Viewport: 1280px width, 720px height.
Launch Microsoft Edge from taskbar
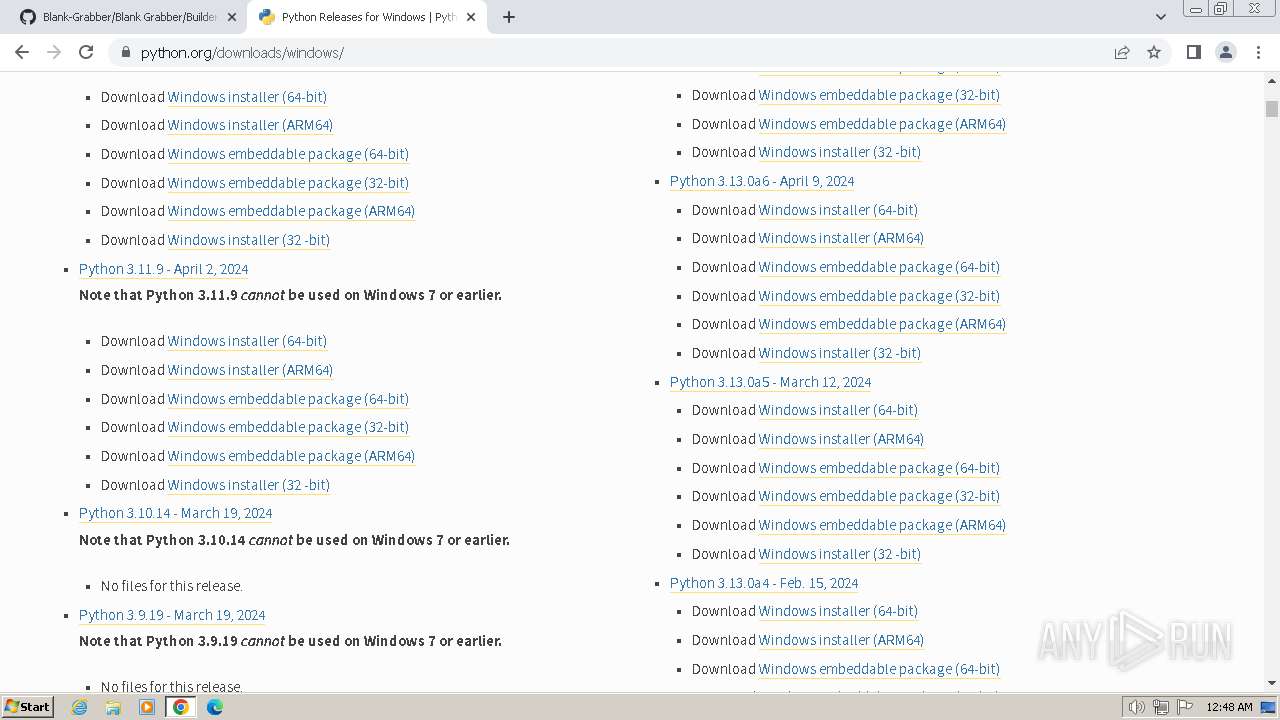coord(215,707)
